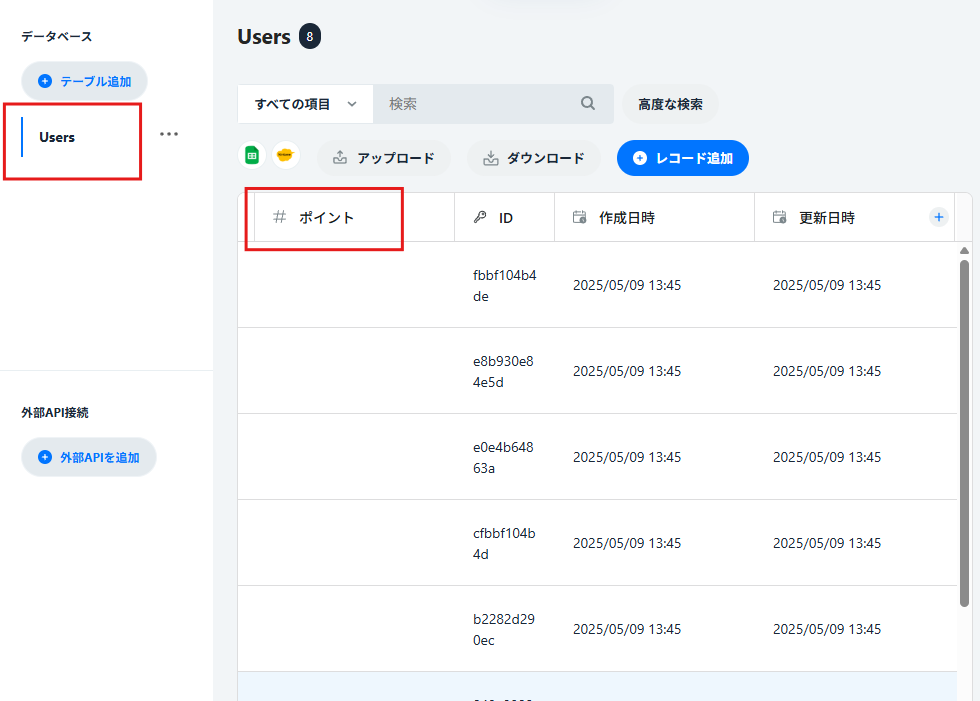Screen dimensions: 980x701
Task: Click the record count badge 8
Action: click(x=309, y=36)
